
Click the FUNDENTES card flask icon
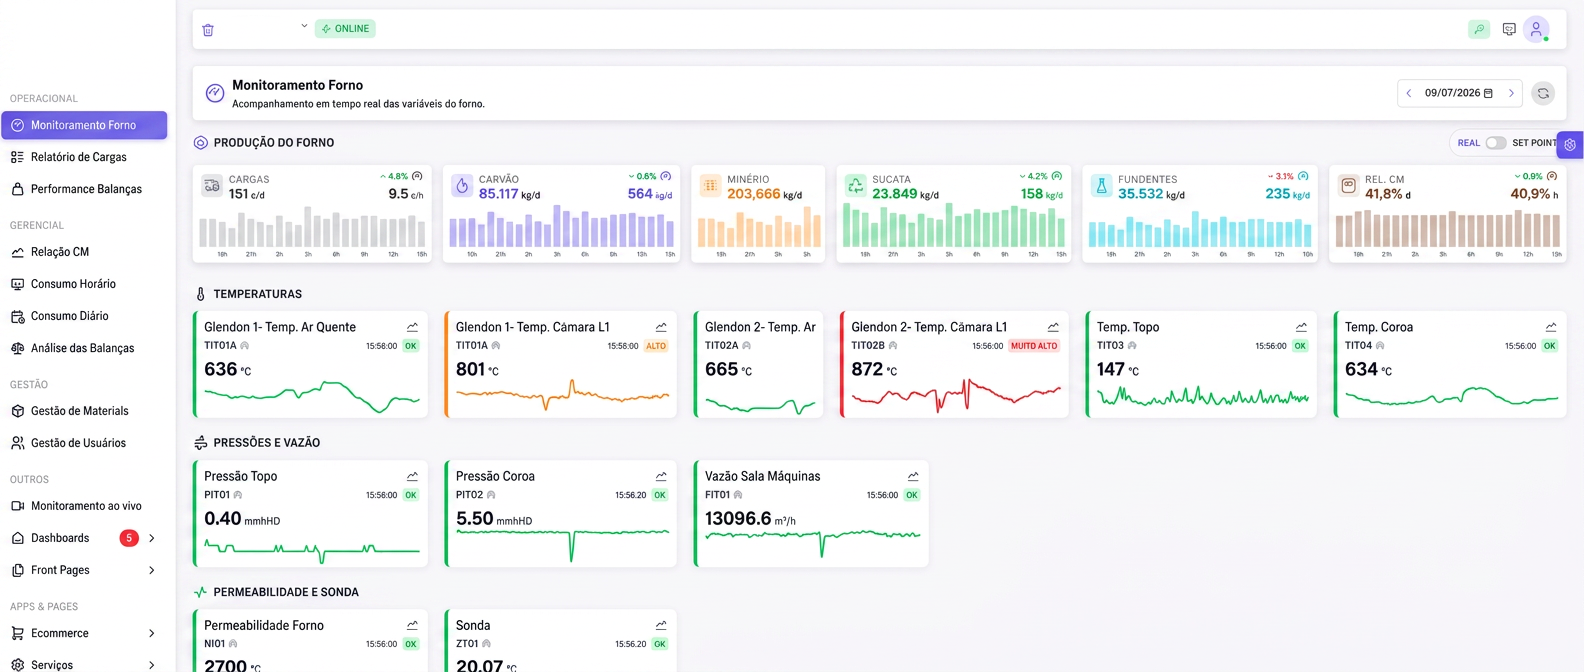pos(1101,186)
